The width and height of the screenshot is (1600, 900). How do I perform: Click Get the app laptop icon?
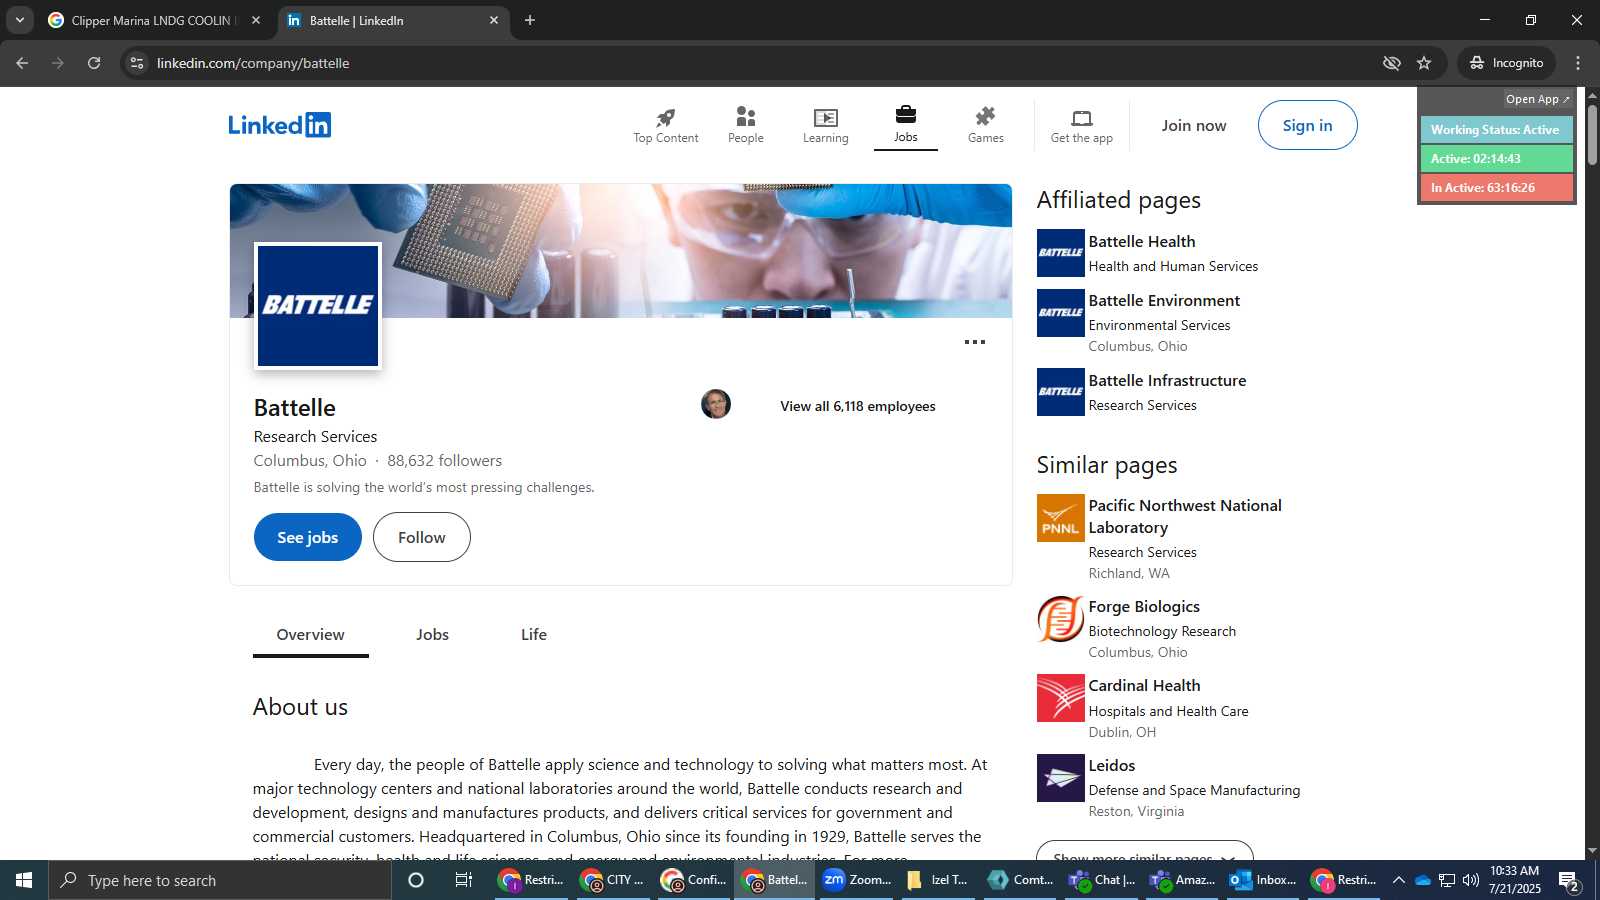pos(1081,118)
